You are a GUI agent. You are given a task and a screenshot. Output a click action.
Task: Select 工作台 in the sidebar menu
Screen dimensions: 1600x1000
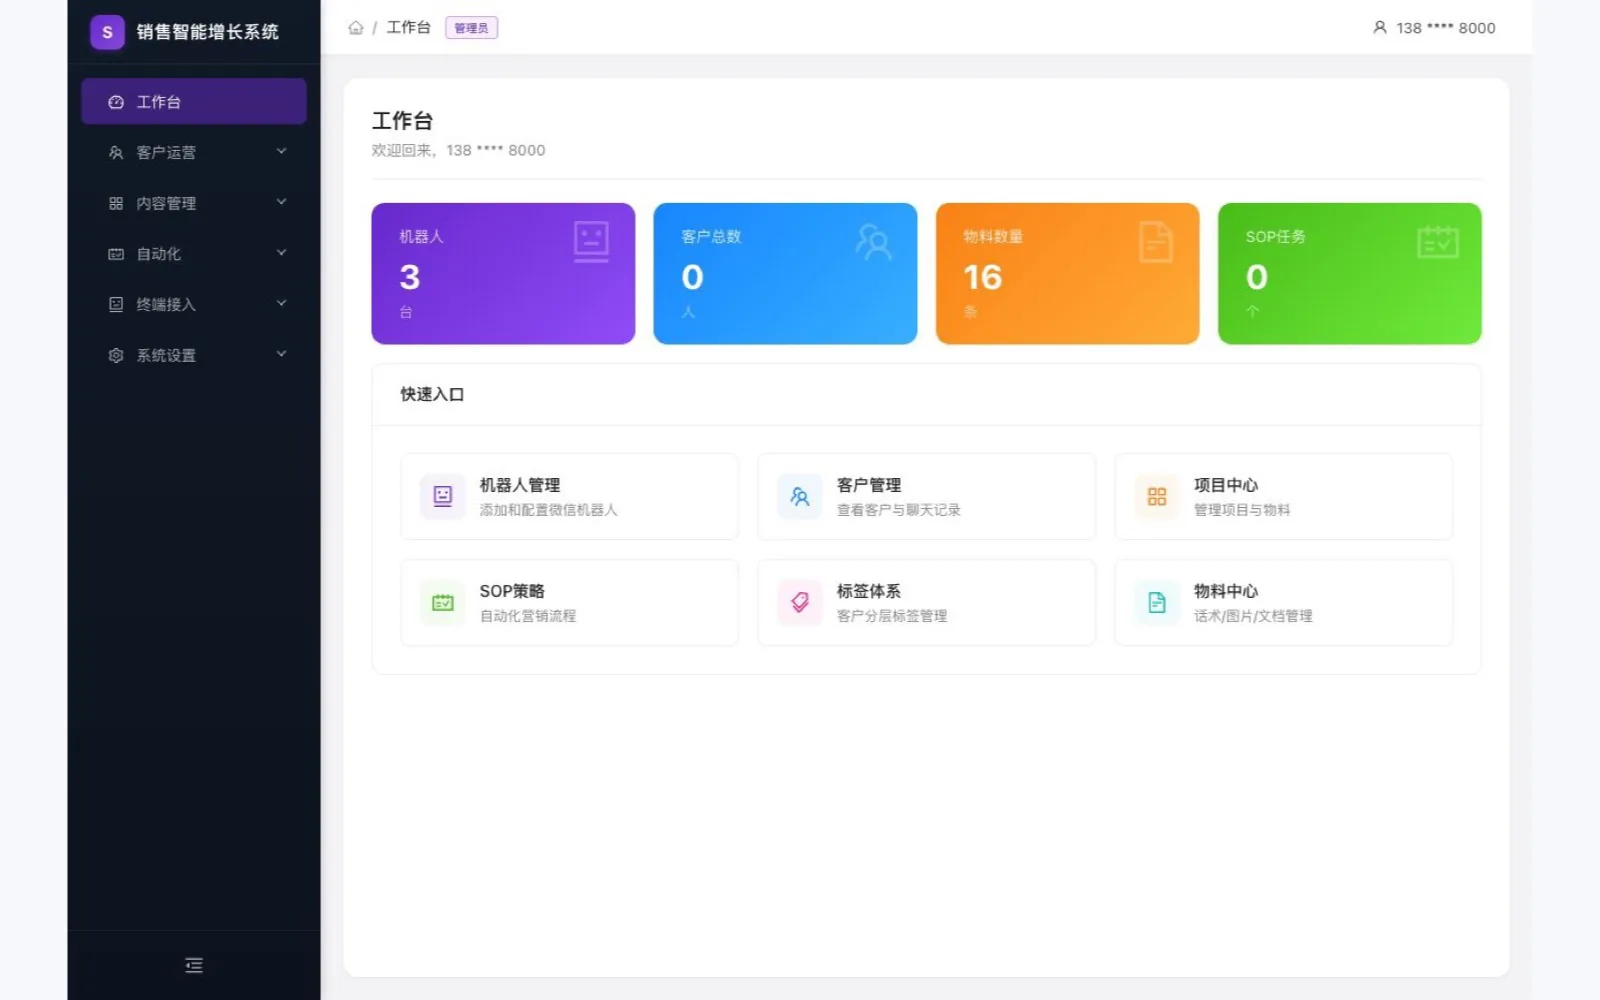coord(194,102)
